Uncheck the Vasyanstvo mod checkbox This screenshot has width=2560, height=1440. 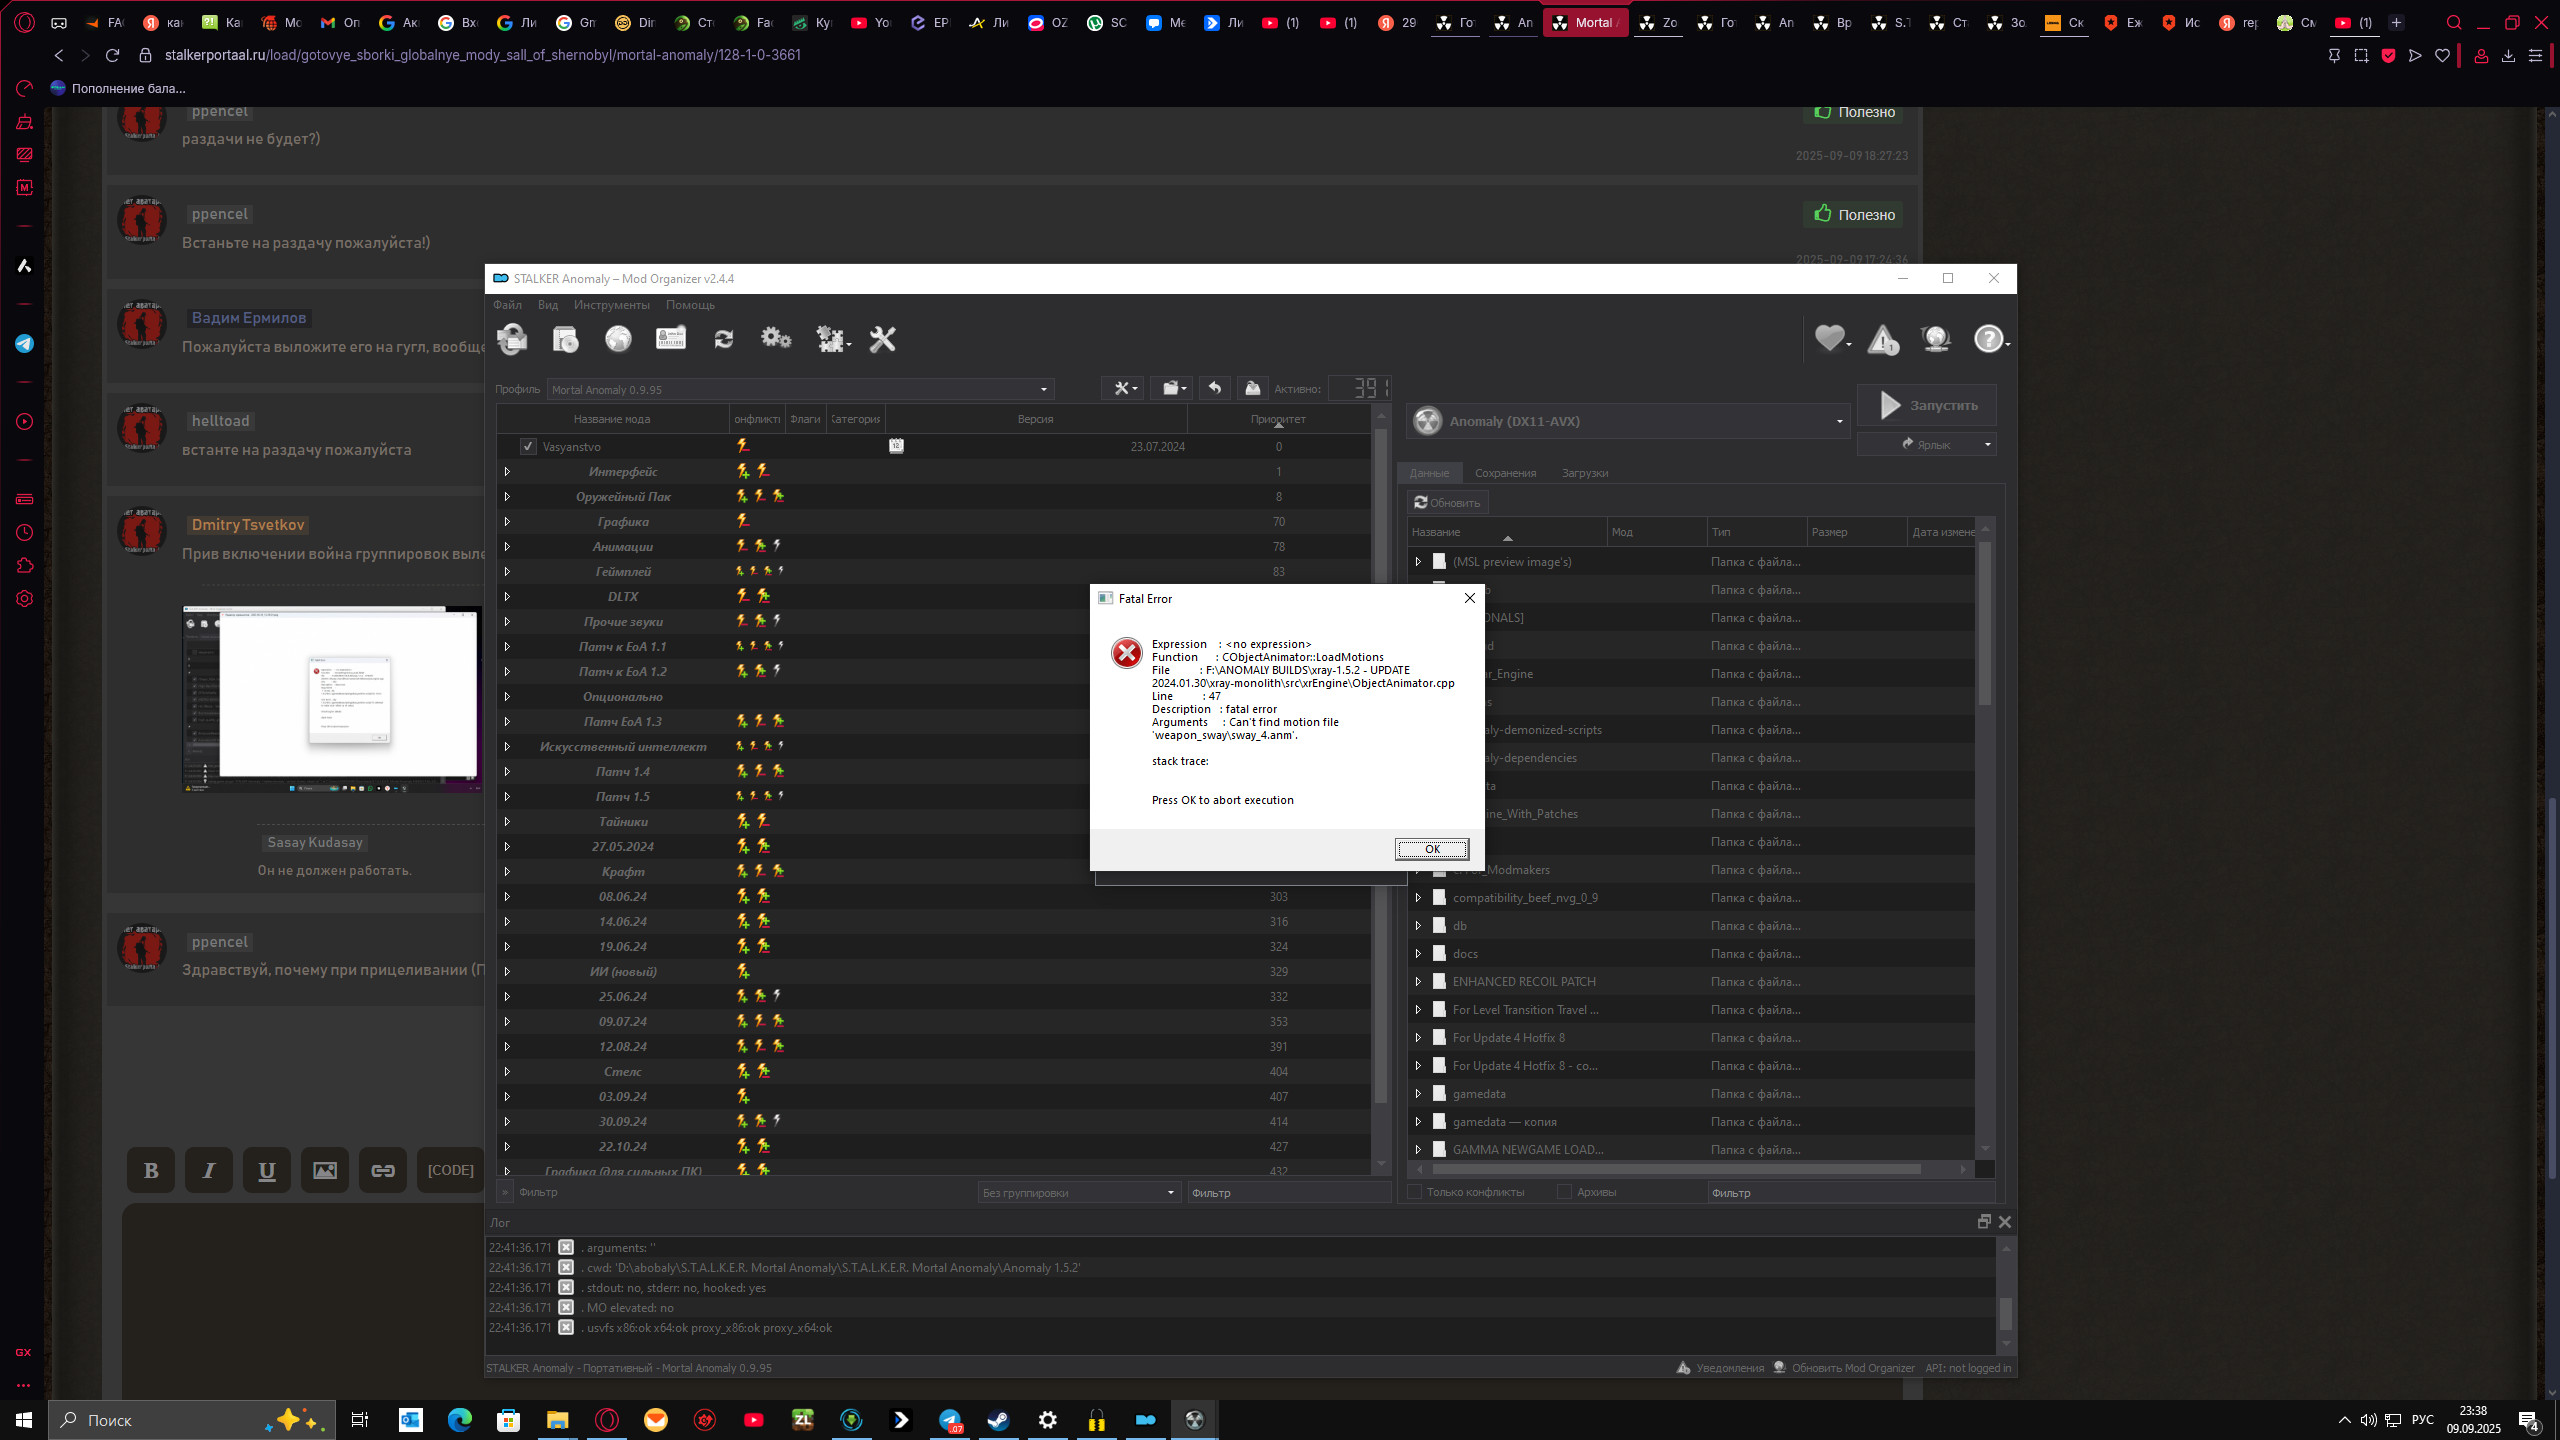[528, 446]
